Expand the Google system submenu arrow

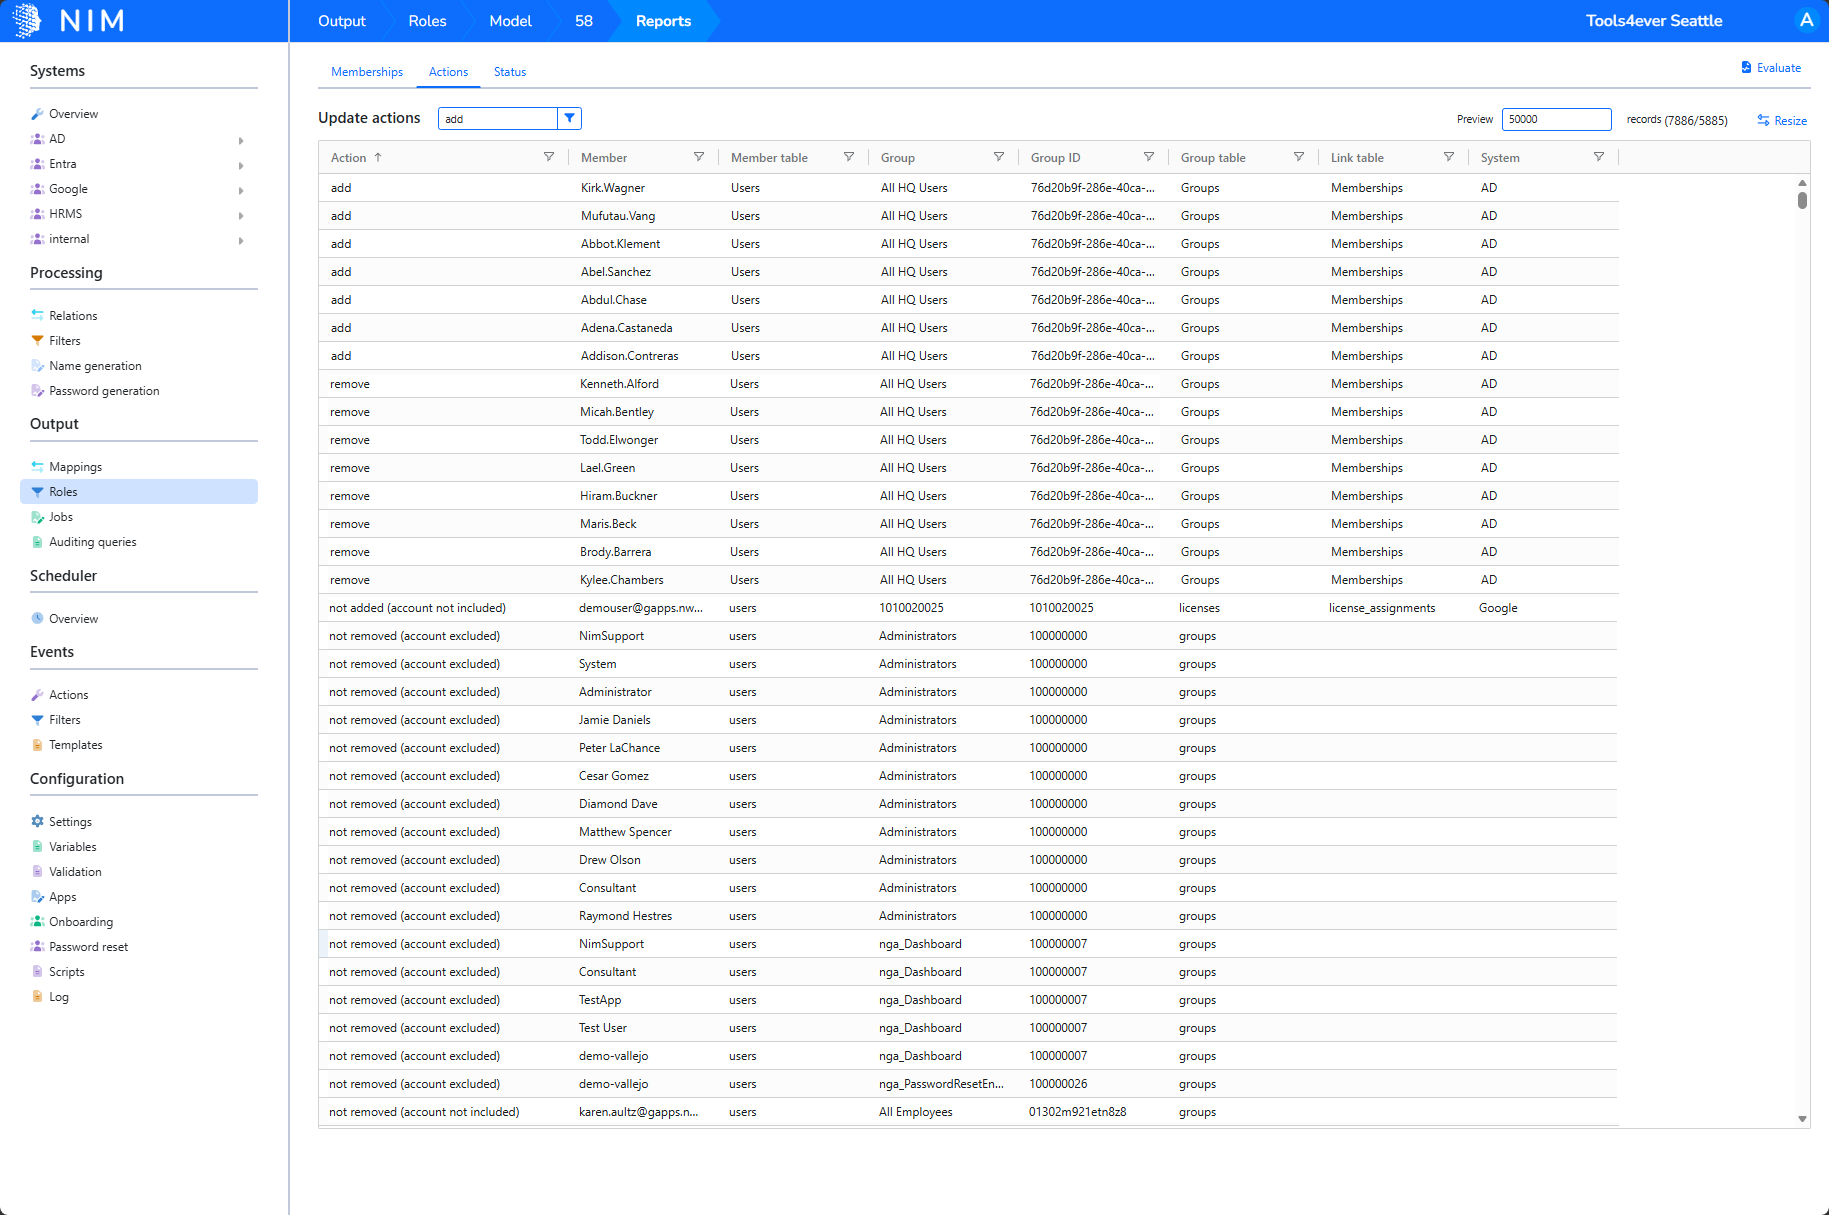(241, 190)
